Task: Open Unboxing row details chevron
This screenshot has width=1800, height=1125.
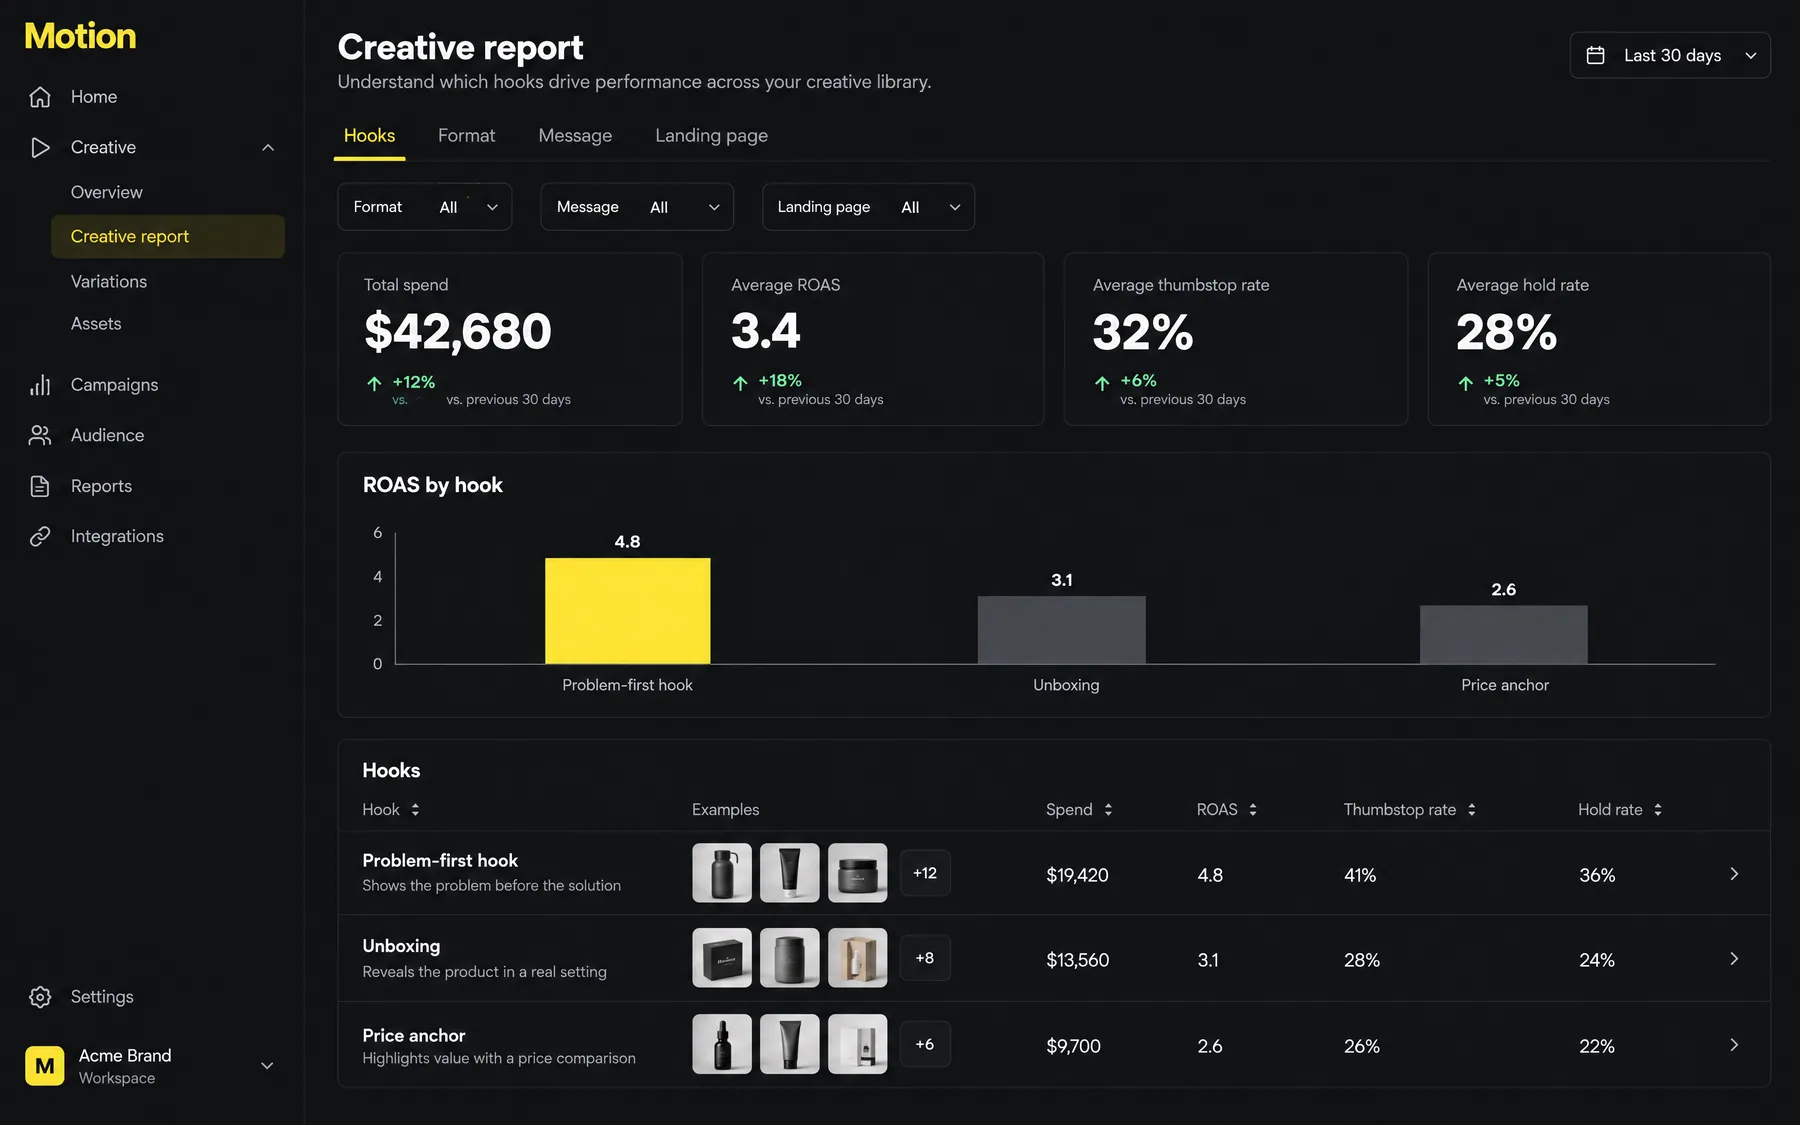Action: tap(1734, 959)
